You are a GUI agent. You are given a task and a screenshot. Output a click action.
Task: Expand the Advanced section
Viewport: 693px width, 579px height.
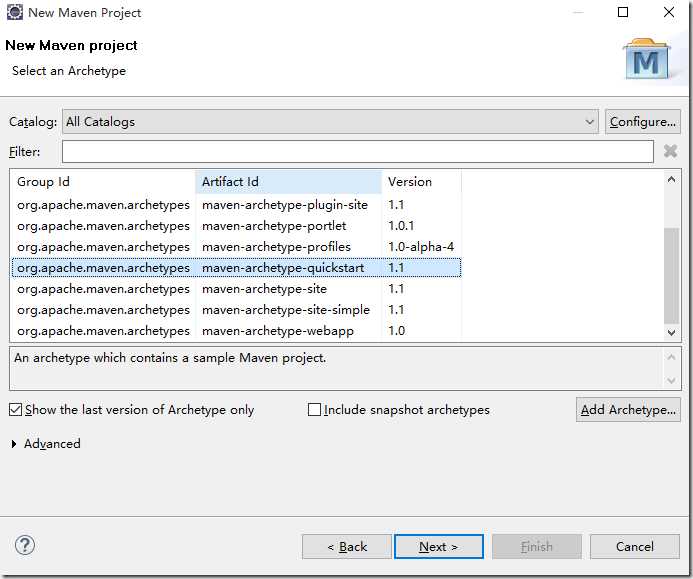(14, 444)
